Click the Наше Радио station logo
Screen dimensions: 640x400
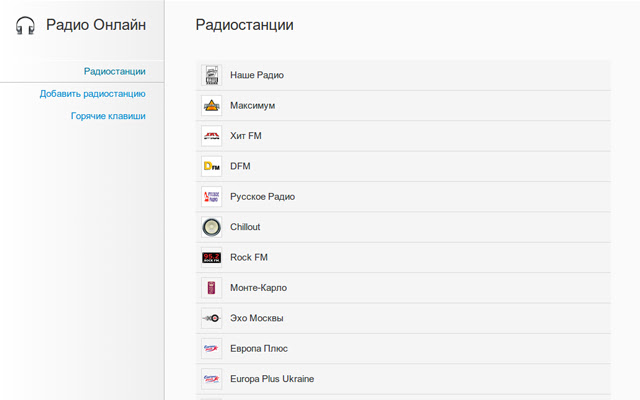(x=211, y=75)
